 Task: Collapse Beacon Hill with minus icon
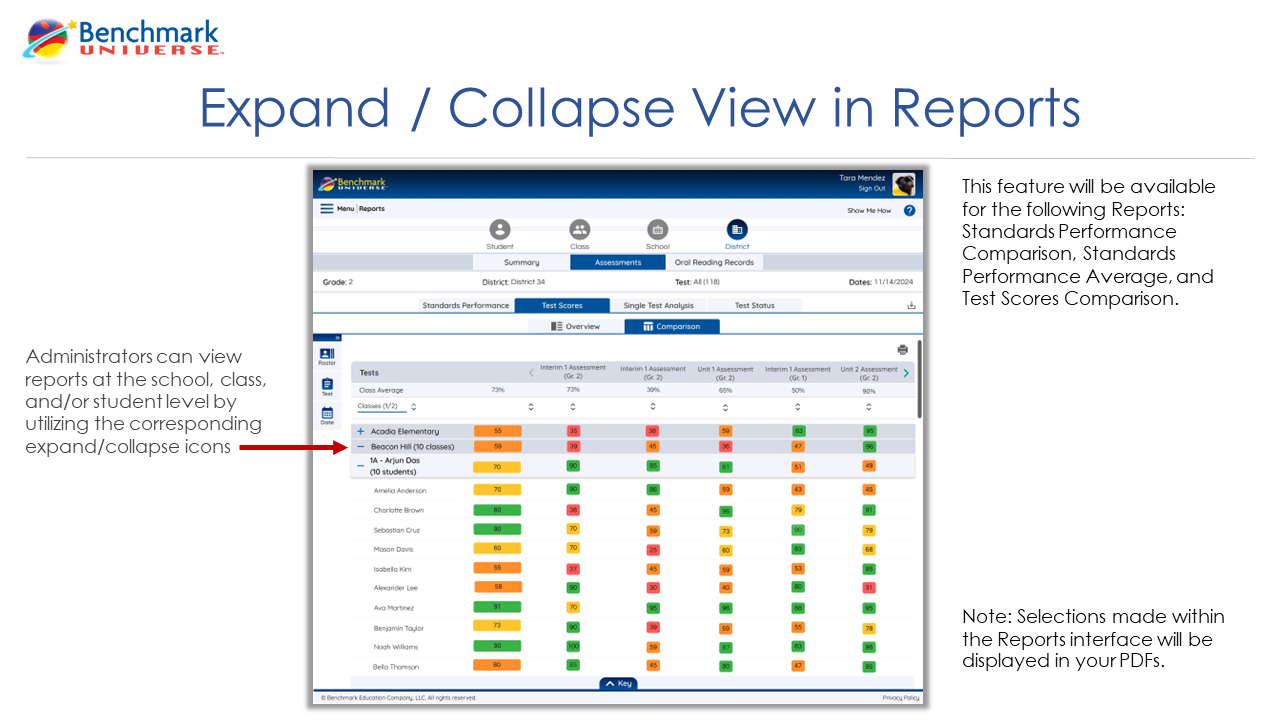click(x=360, y=447)
